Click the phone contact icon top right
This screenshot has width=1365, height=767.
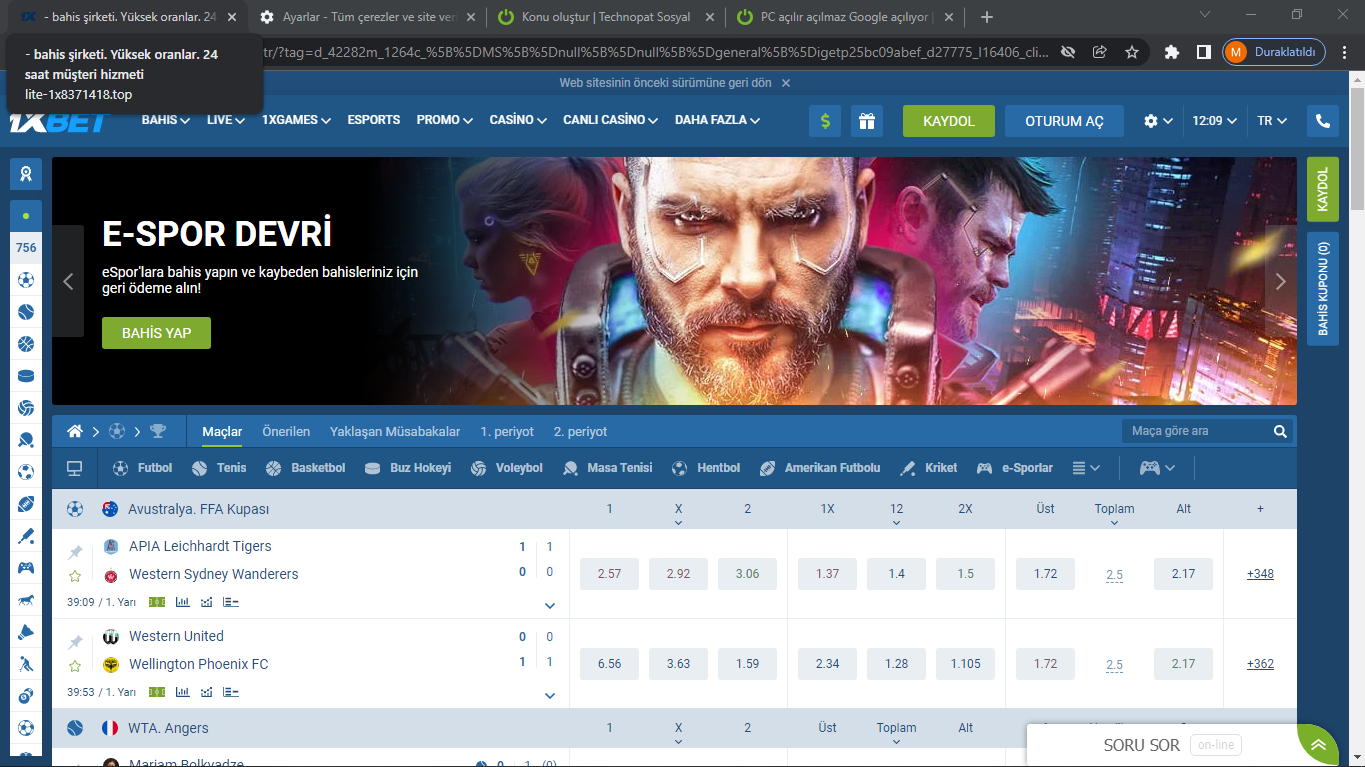pos(1322,120)
